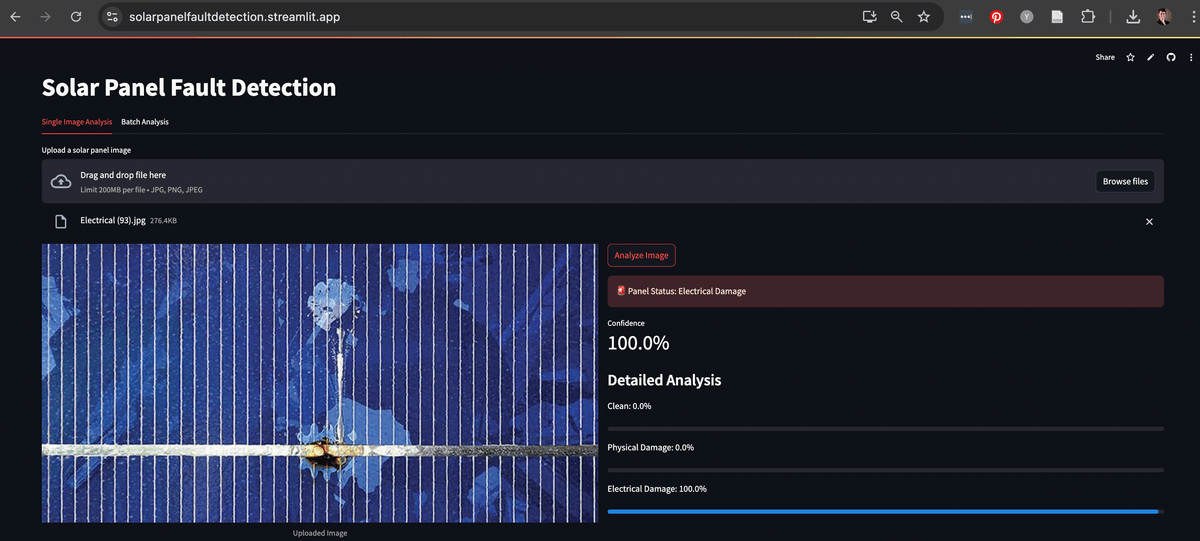Remove the uploaded Electrical (93).jpg file
This screenshot has height=541, width=1200.
(x=1149, y=221)
